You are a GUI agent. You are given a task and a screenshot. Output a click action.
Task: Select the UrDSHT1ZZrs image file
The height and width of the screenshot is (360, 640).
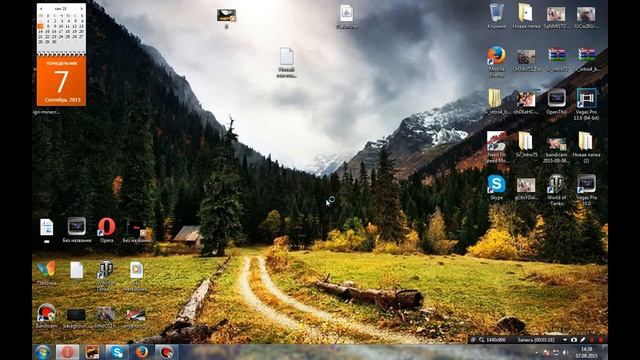coord(526,56)
